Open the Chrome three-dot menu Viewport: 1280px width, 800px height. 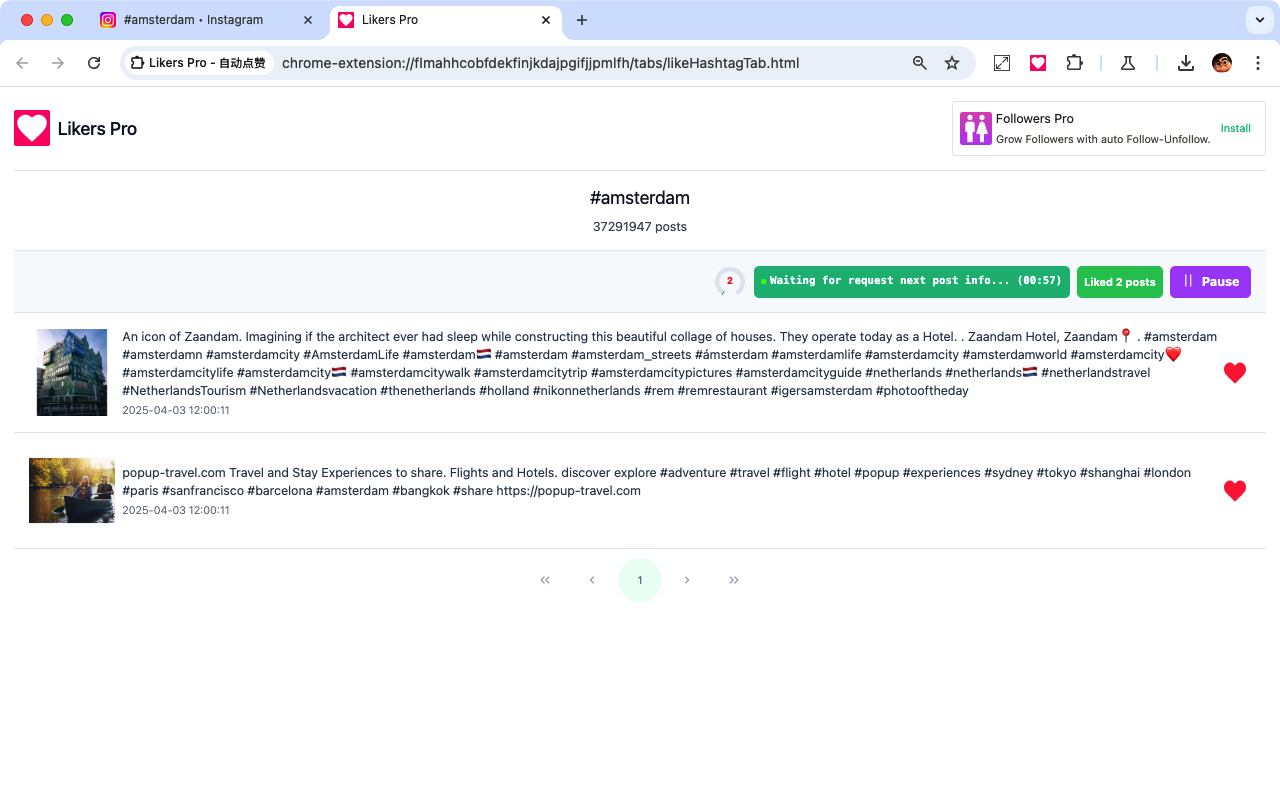(1257, 63)
